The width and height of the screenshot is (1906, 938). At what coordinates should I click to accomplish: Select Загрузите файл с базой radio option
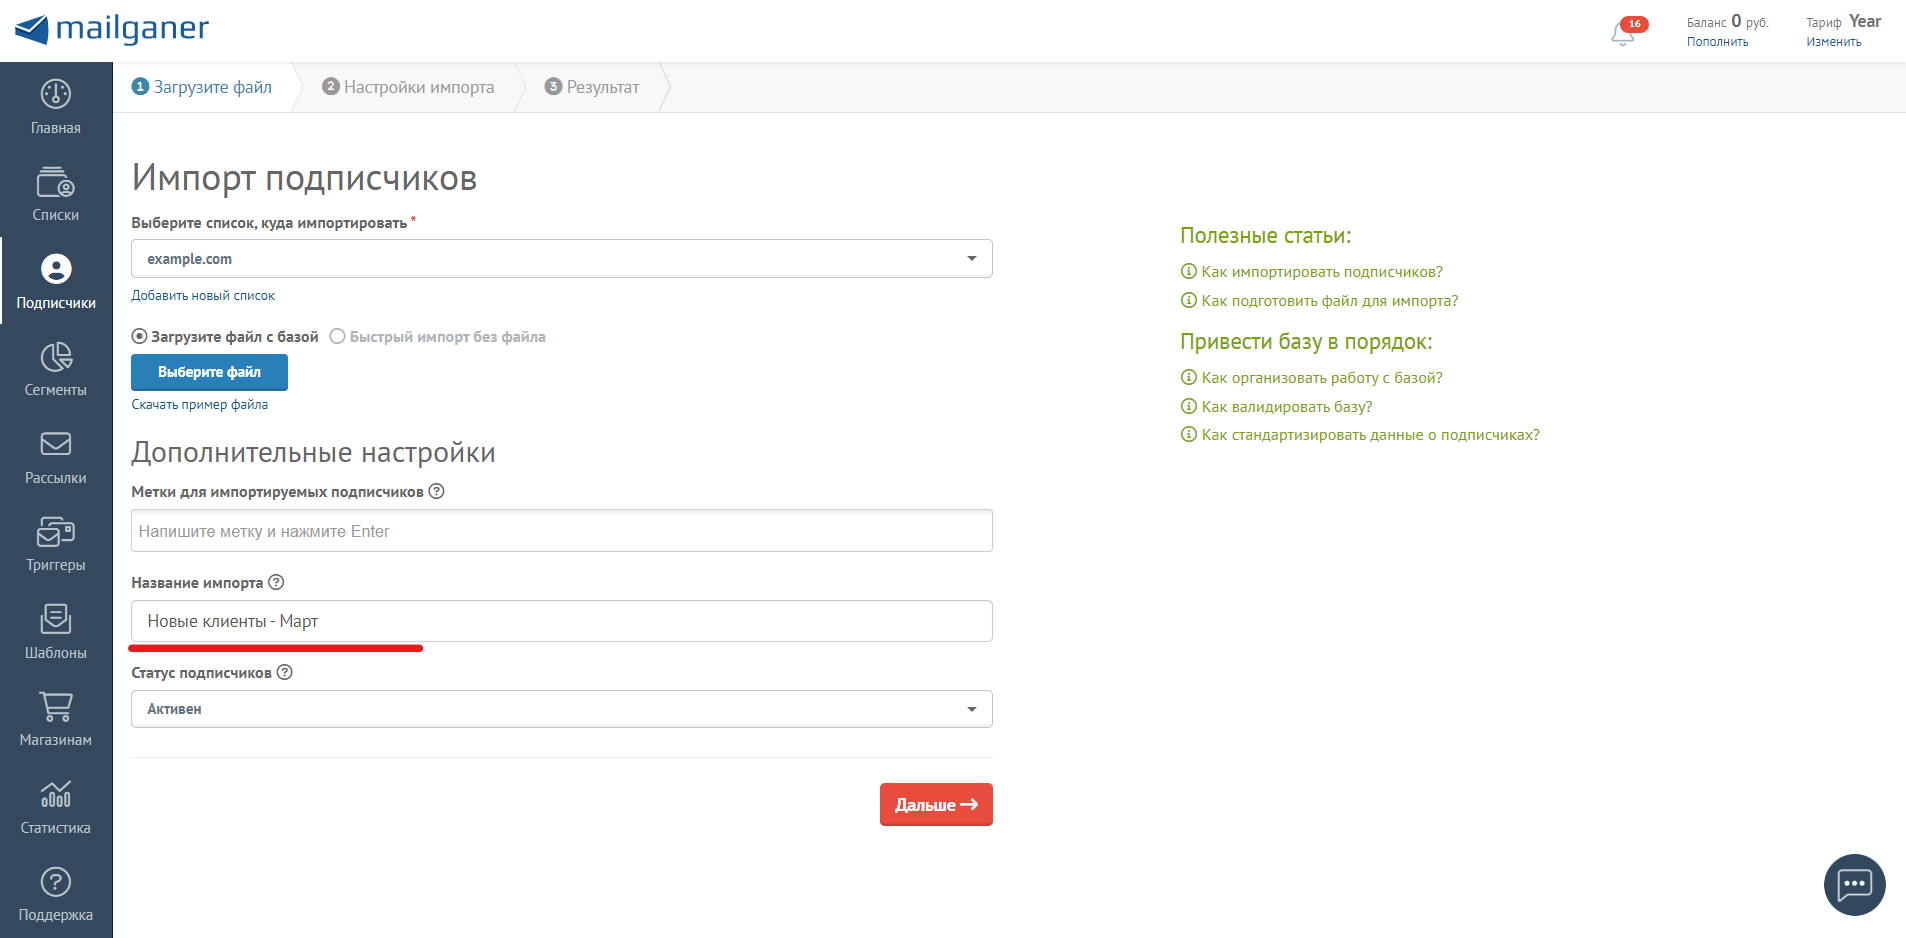[x=140, y=336]
